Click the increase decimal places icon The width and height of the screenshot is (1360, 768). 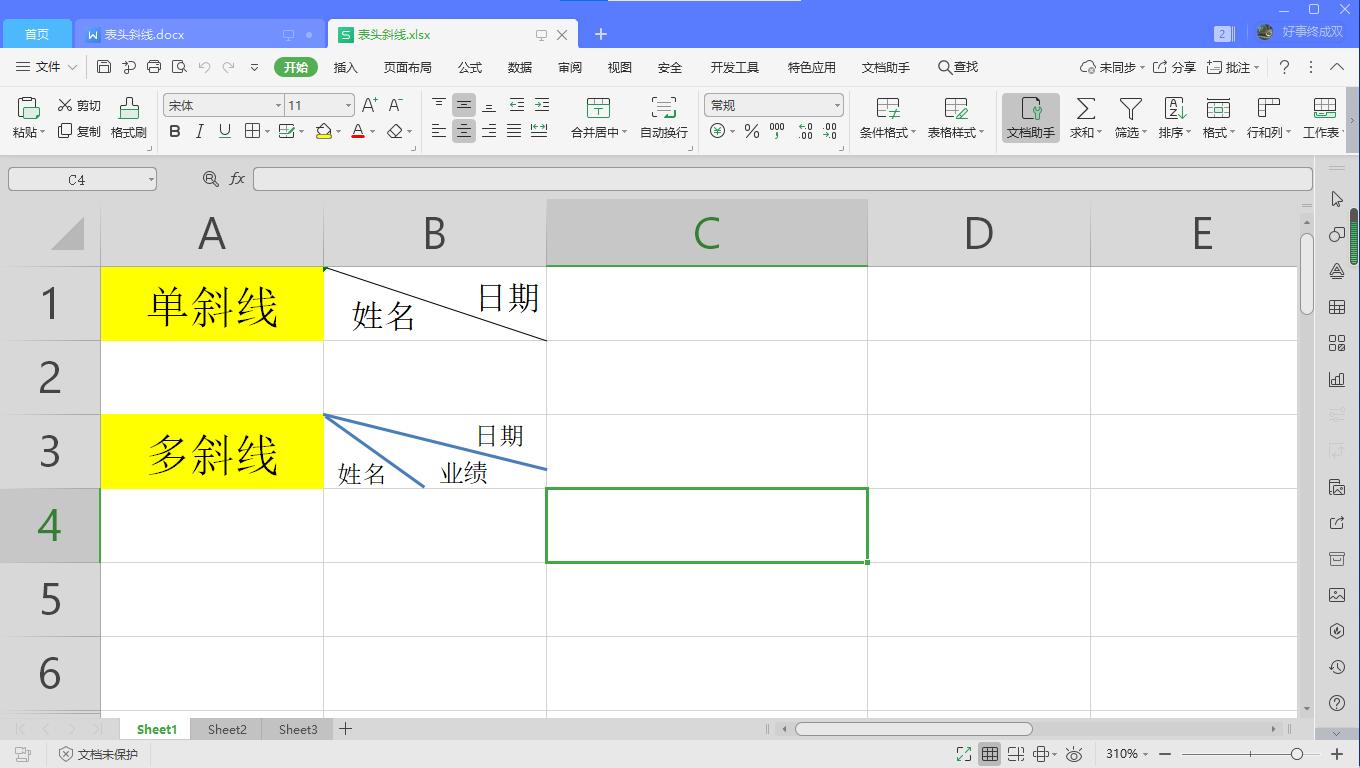point(805,131)
